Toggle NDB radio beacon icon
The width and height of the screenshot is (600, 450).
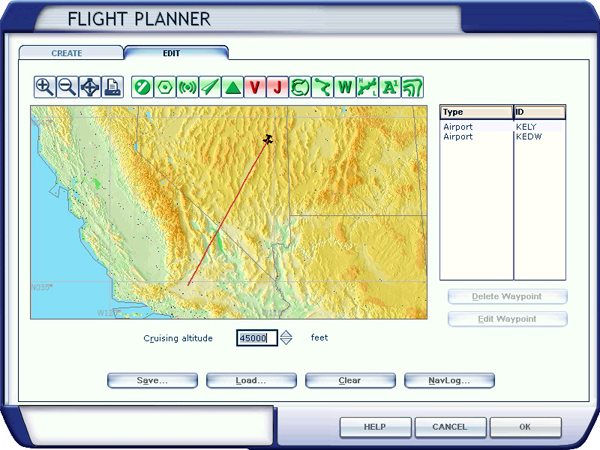pos(188,87)
